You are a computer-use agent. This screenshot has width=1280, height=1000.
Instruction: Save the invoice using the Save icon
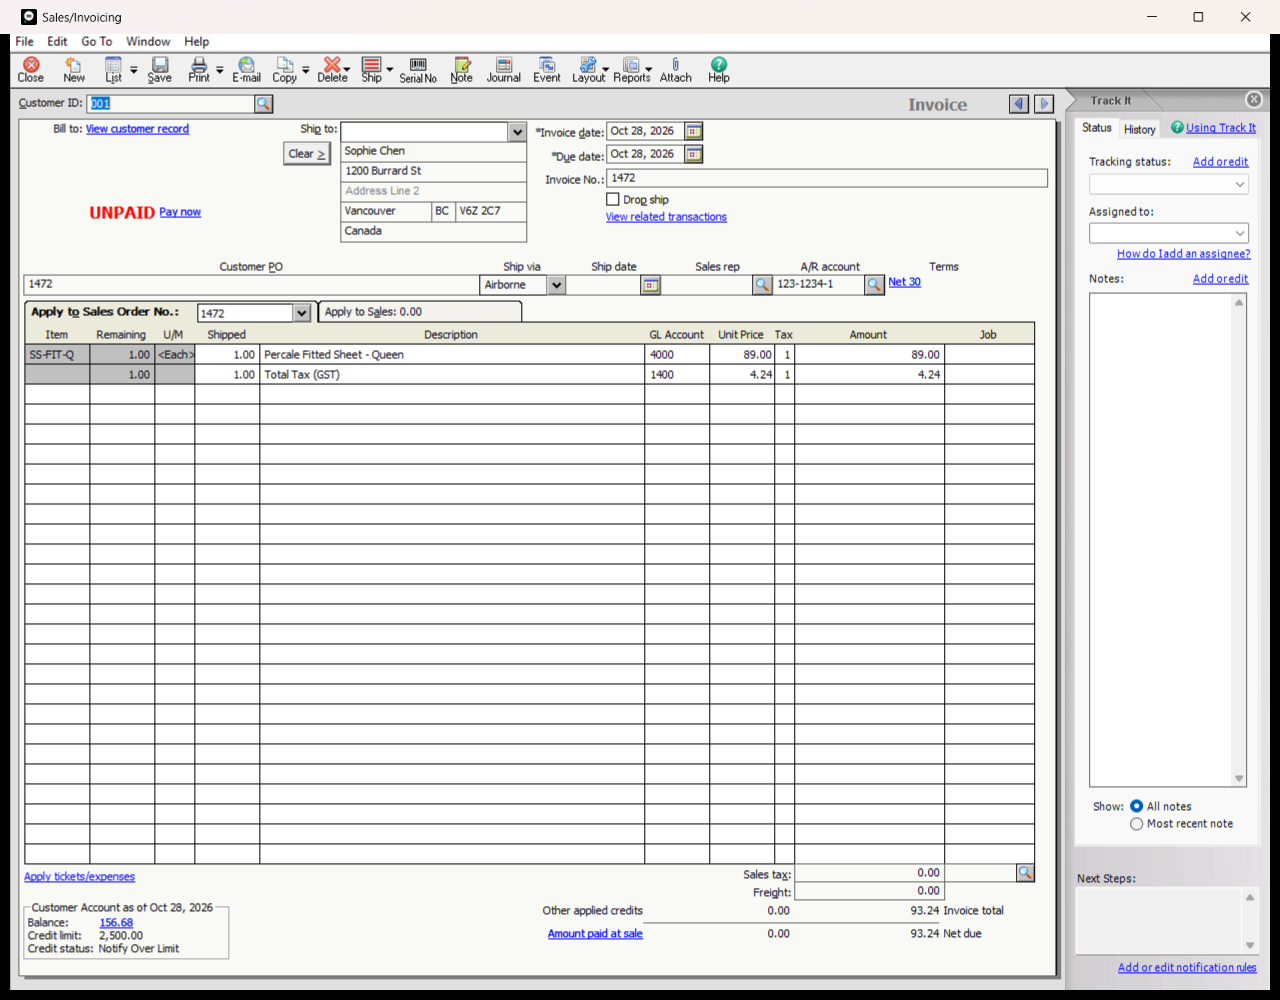coord(159,70)
